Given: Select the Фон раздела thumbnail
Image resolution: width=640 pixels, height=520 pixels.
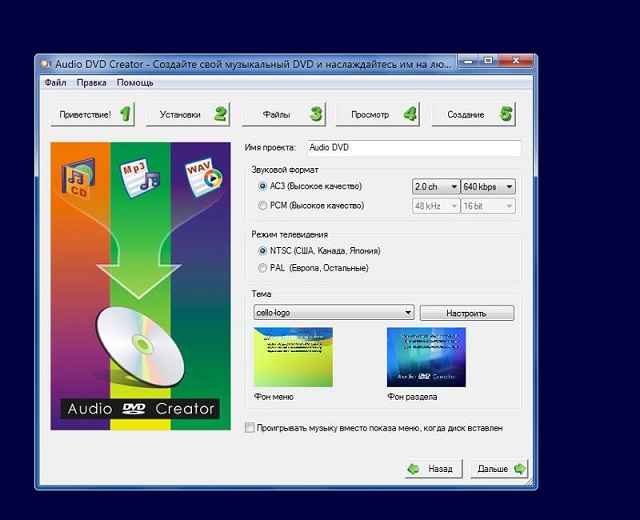Looking at the screenshot, I should click(426, 357).
